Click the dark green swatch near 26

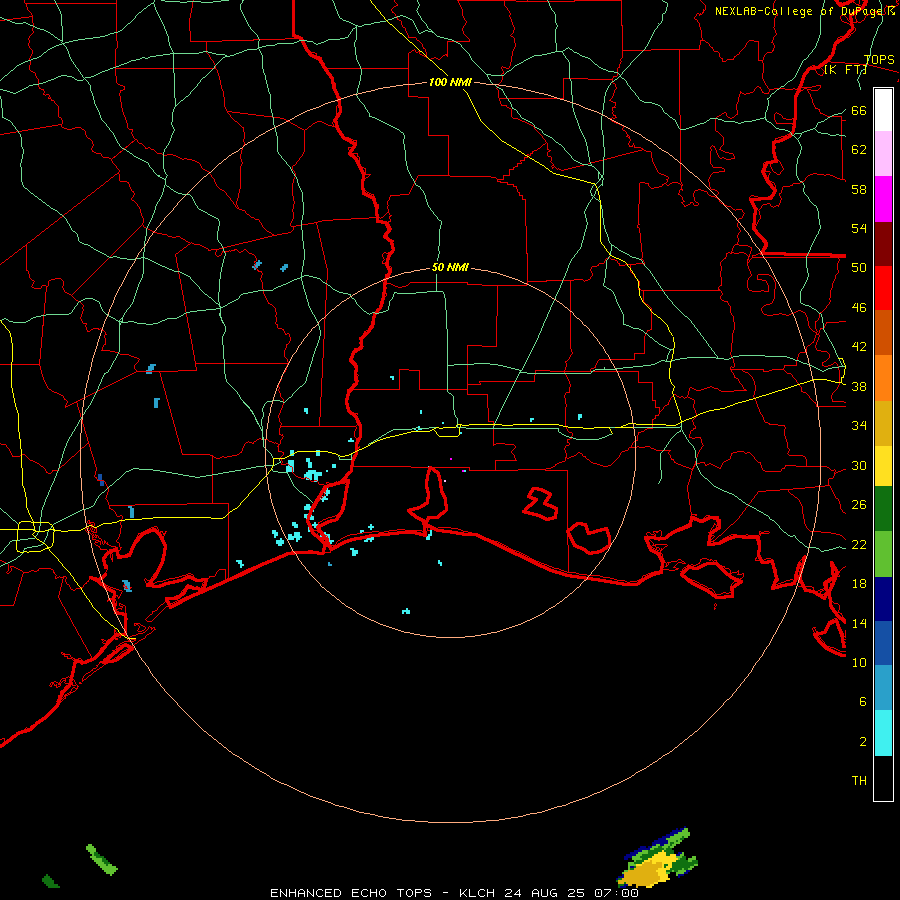pos(883,509)
